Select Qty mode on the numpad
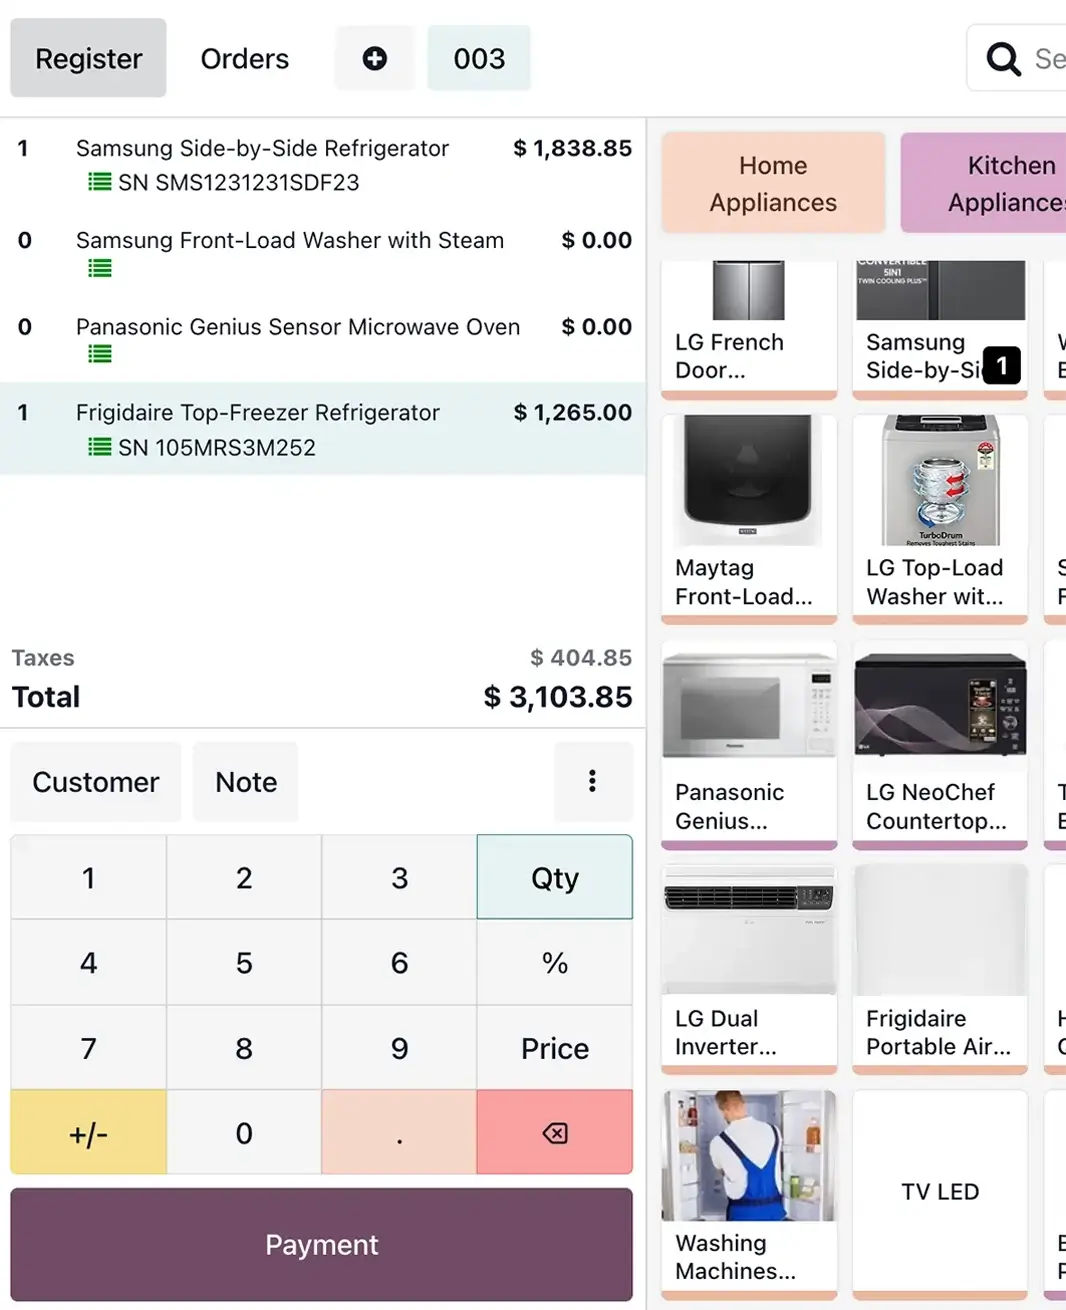The height and width of the screenshot is (1310, 1066). 555,878
